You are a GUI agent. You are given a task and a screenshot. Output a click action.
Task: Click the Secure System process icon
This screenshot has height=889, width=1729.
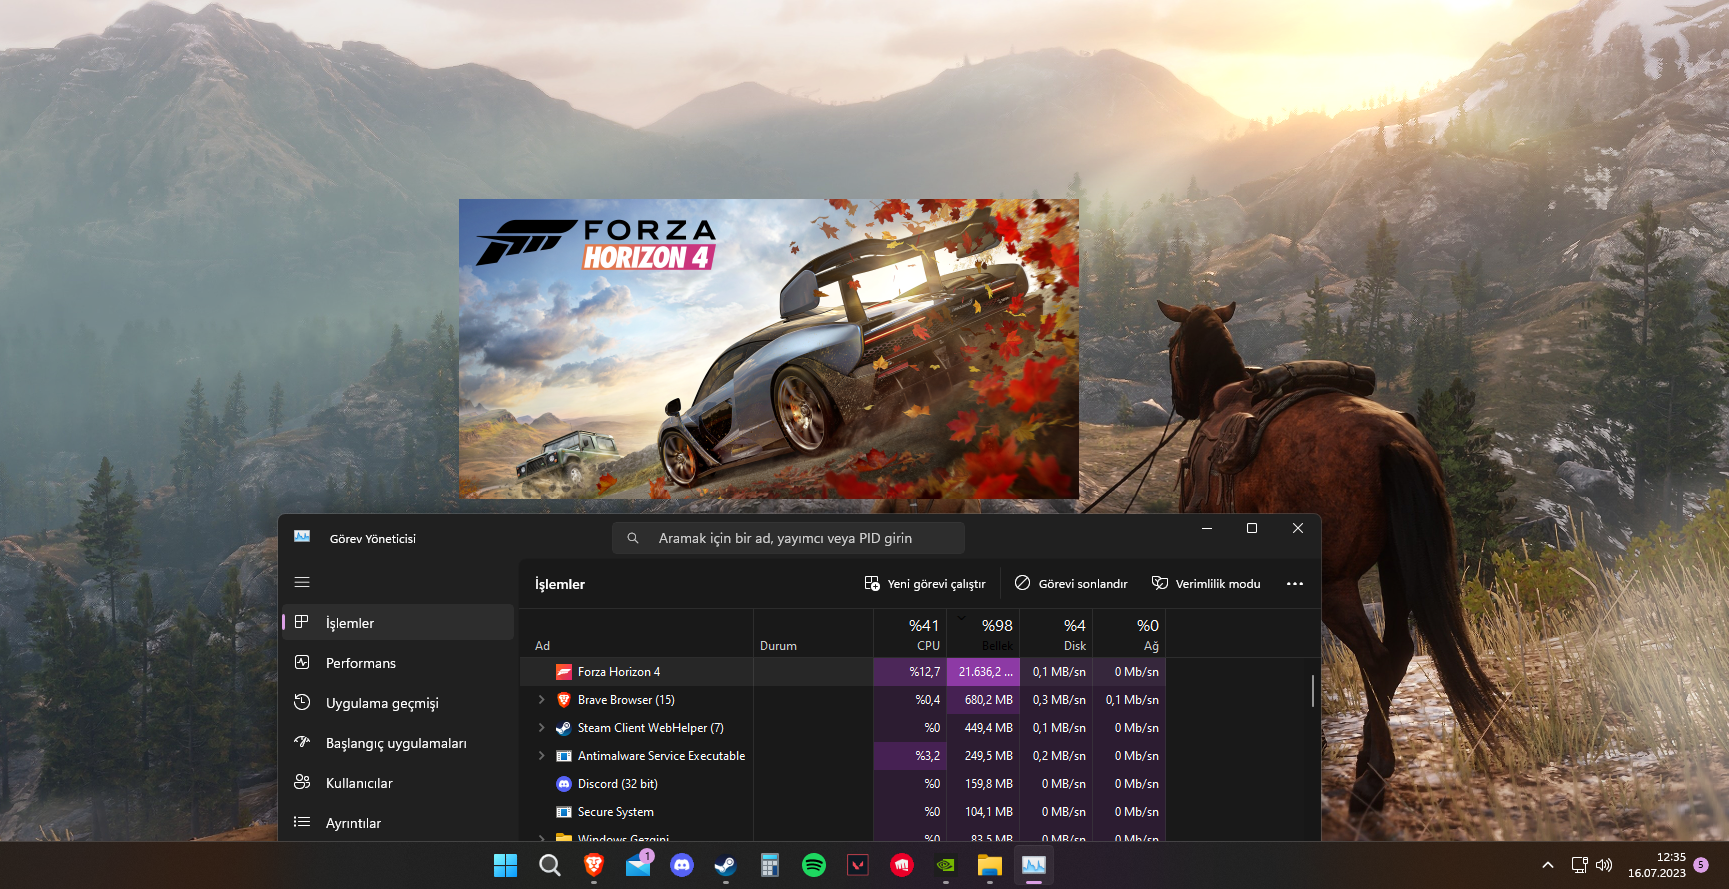(564, 812)
